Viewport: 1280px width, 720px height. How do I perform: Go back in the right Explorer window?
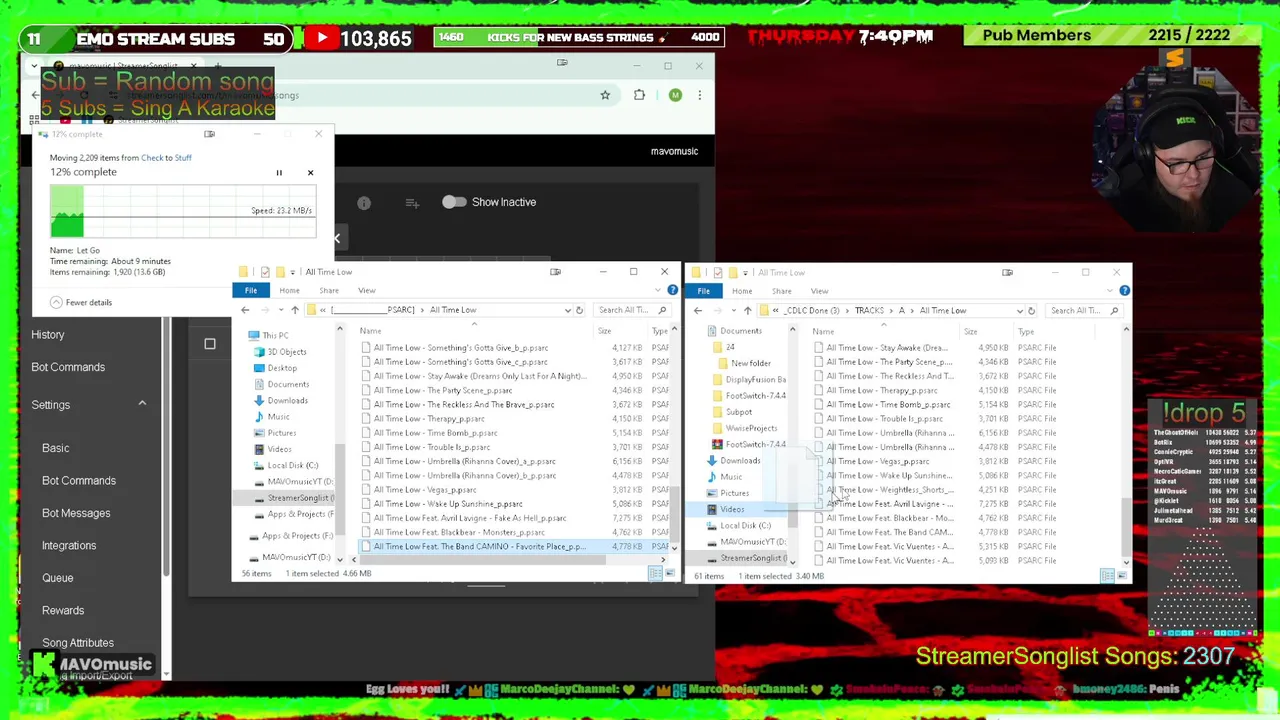pyautogui.click(x=698, y=311)
